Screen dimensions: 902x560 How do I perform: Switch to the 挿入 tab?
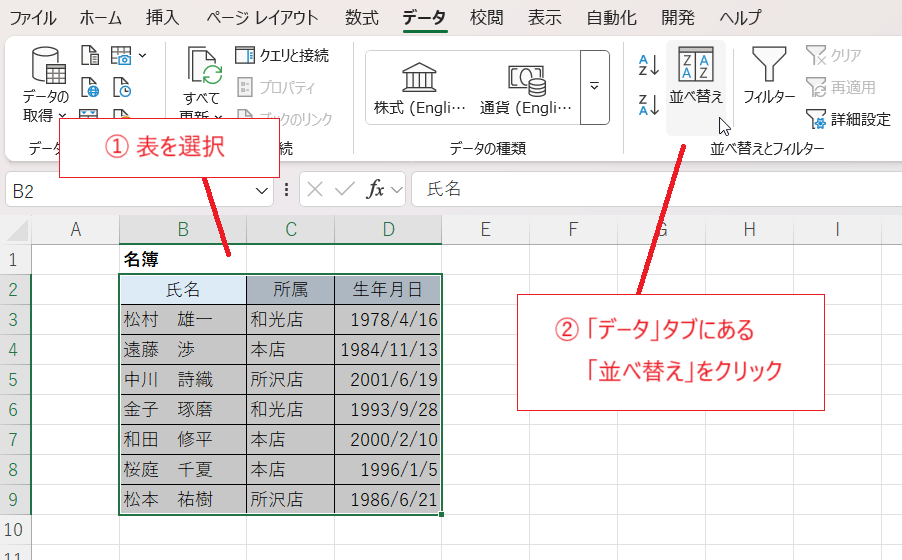click(x=163, y=18)
